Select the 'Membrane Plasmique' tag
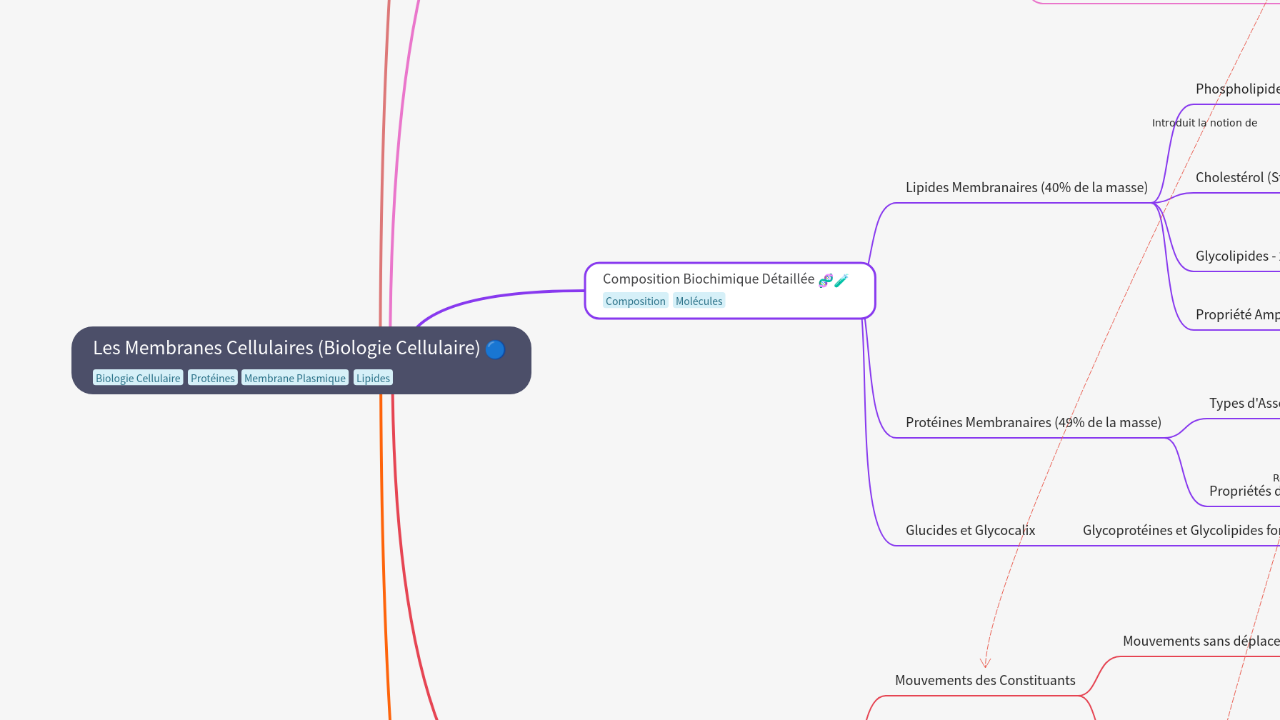 pyautogui.click(x=295, y=377)
